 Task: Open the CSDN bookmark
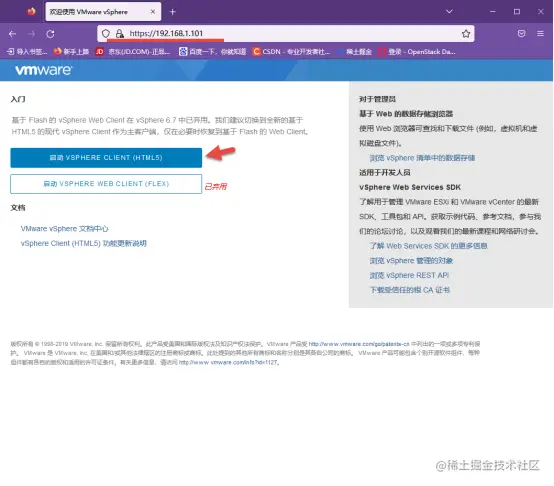[x=291, y=52]
